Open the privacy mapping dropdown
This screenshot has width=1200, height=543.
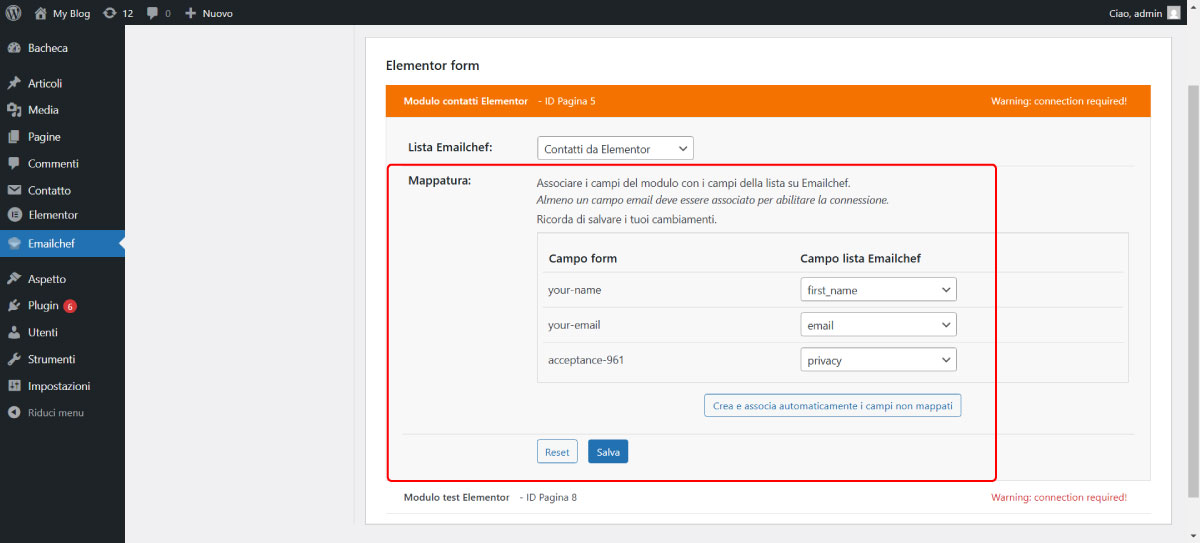click(x=878, y=360)
